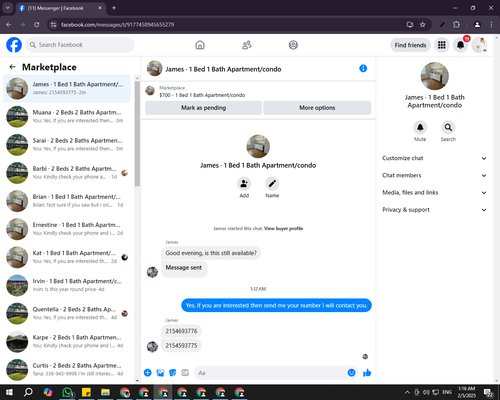Click the Mark as pending button
Image resolution: width=500 pixels, height=400 pixels.
click(x=203, y=108)
